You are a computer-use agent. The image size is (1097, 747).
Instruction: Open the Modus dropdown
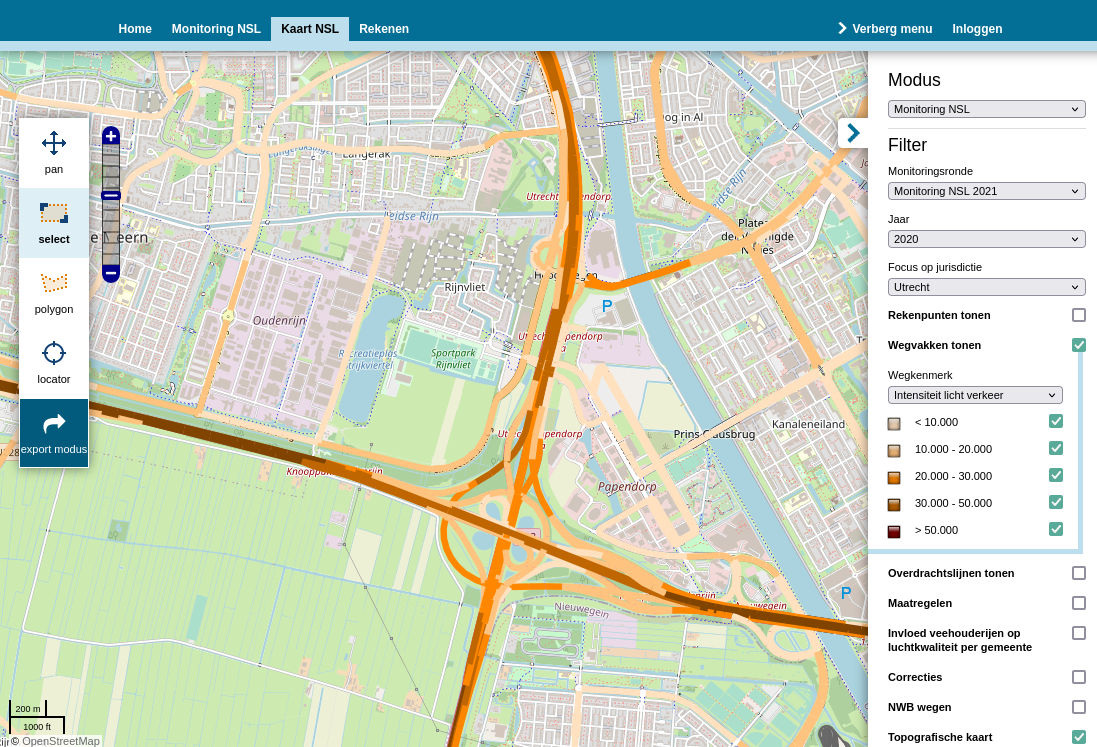point(986,109)
